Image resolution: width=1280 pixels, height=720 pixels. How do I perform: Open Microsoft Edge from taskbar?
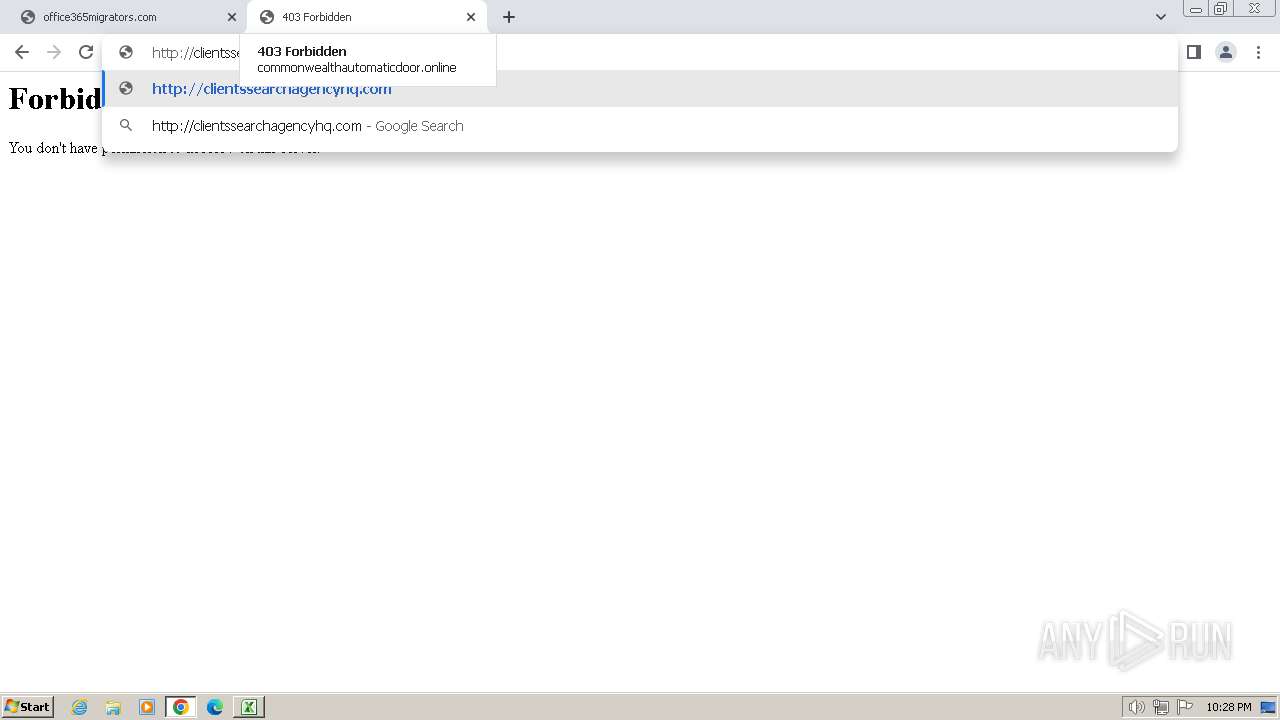pos(215,707)
